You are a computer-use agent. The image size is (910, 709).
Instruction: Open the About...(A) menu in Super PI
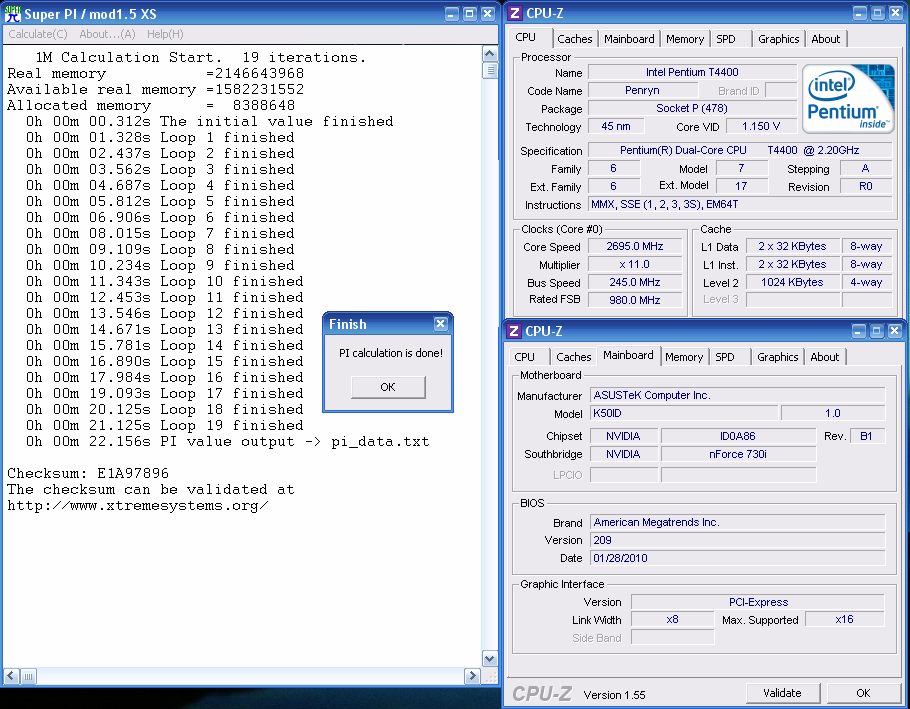107,34
